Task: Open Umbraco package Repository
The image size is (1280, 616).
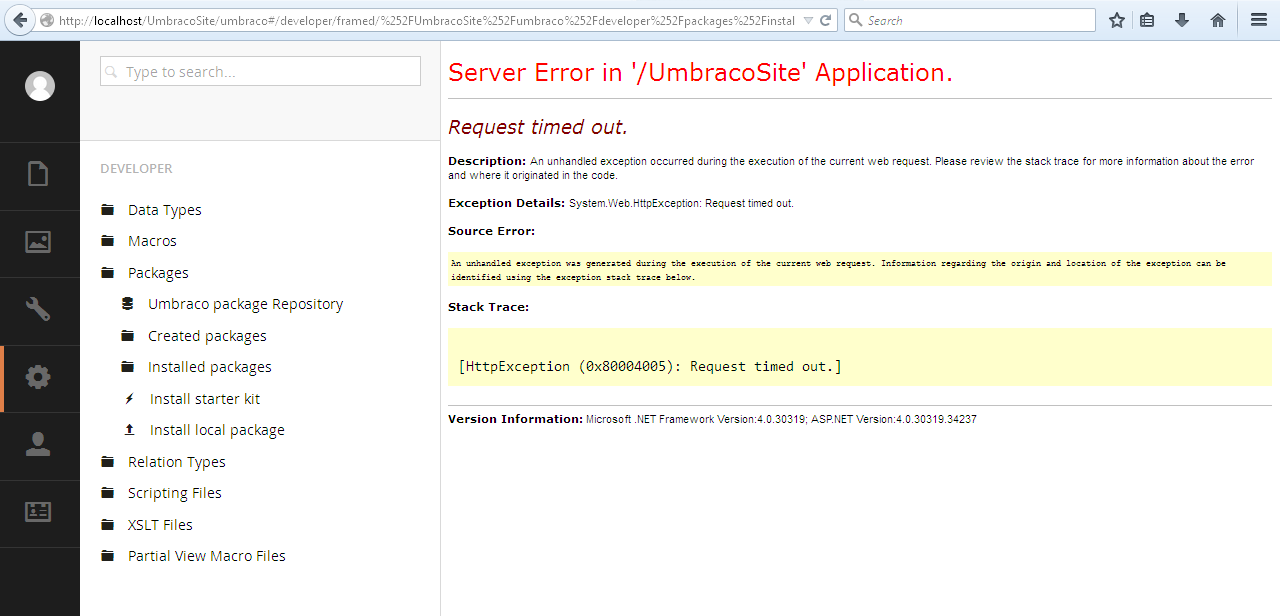Action: (245, 304)
